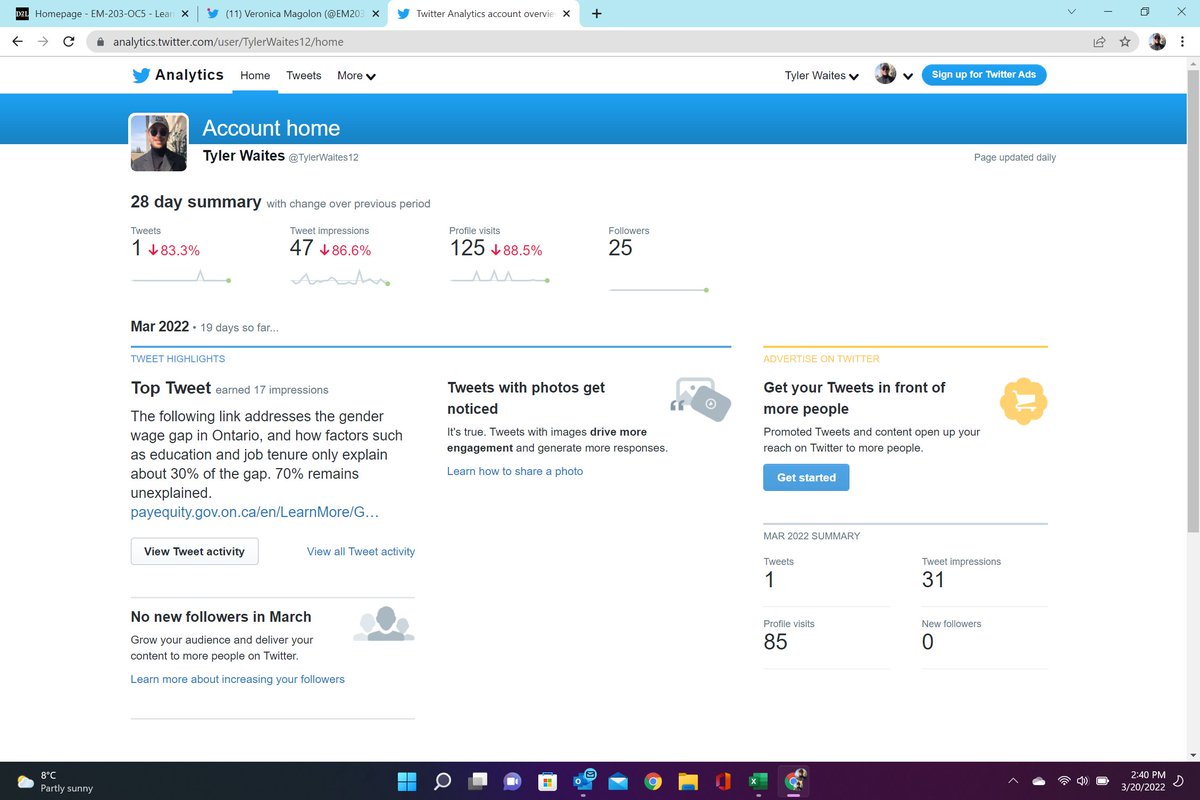This screenshot has height=800, width=1200.
Task: Click the Profile visits sparkline chart
Action: coord(500,277)
